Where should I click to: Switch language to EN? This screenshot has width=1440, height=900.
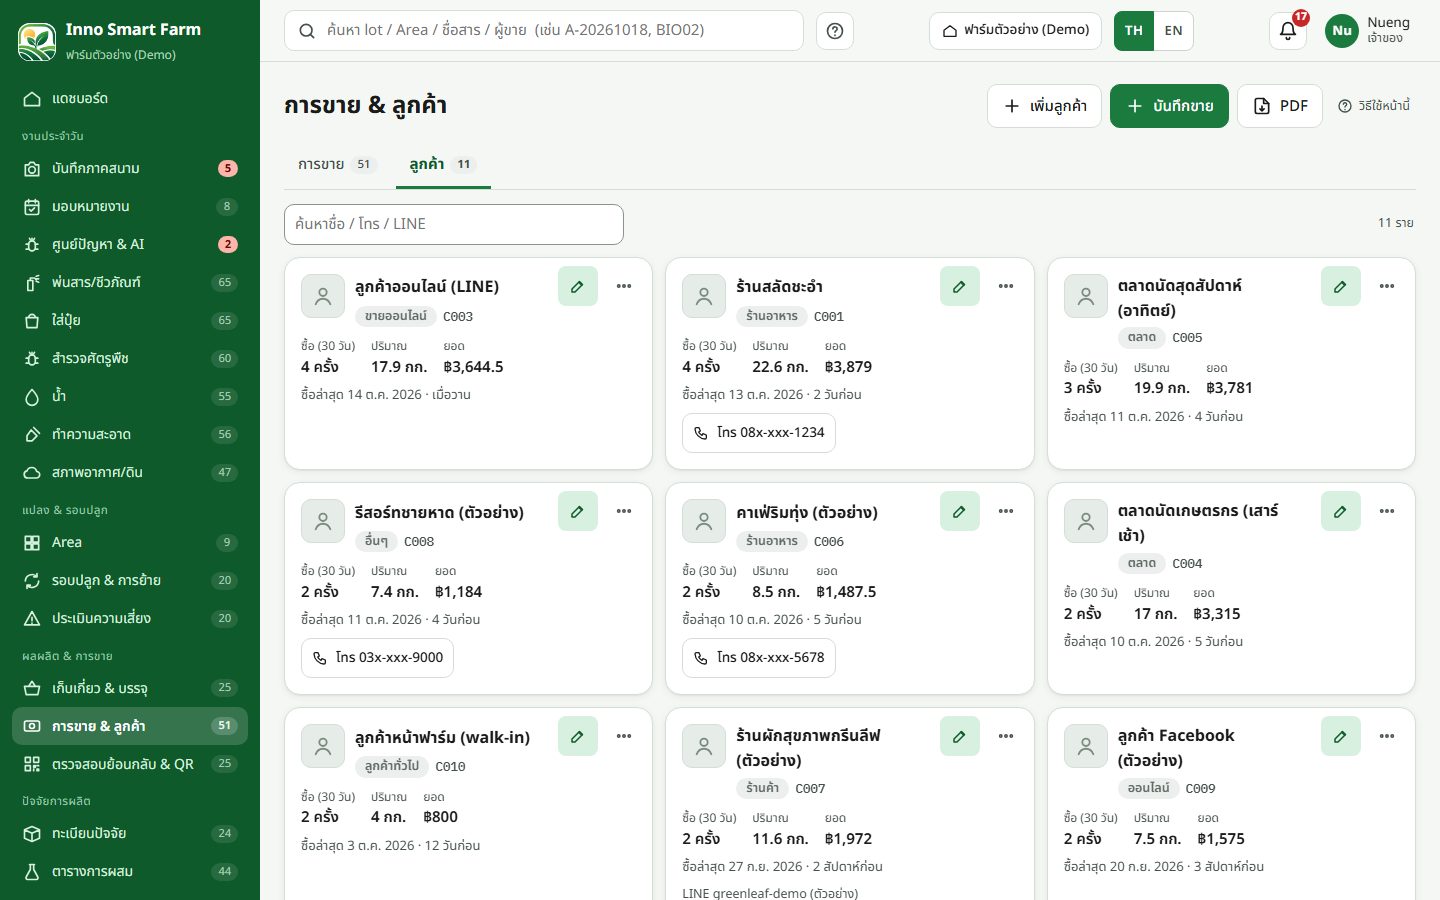(x=1173, y=31)
